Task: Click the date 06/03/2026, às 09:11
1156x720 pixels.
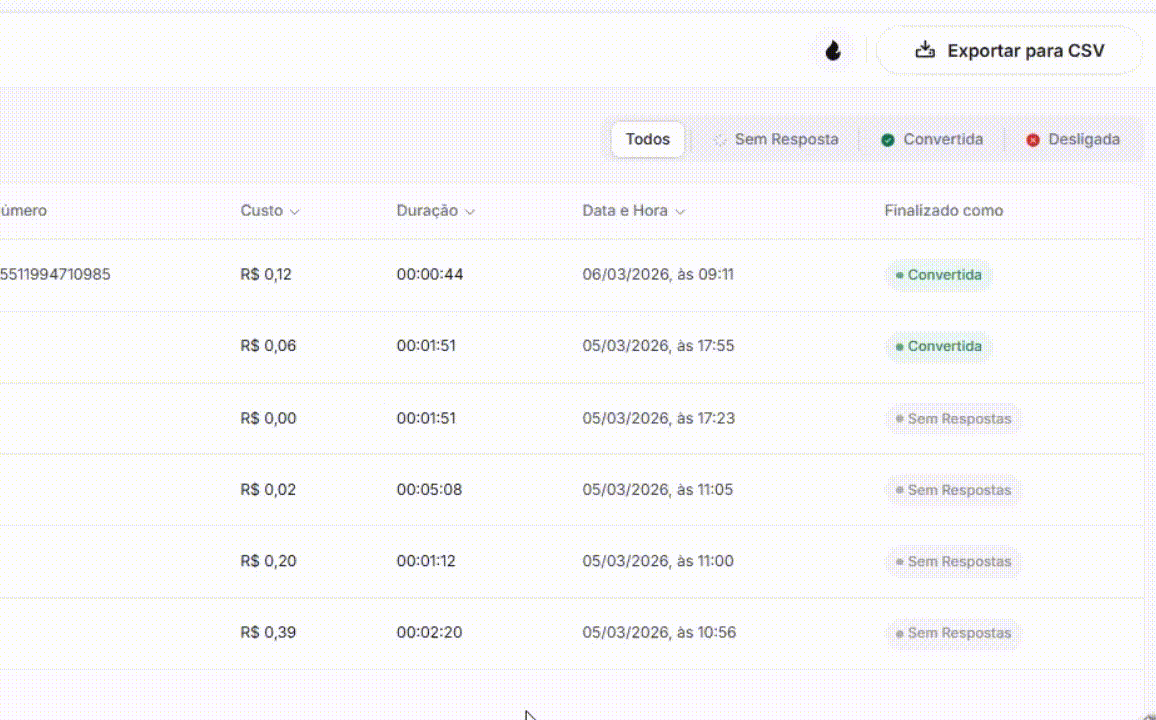Action: click(x=658, y=274)
